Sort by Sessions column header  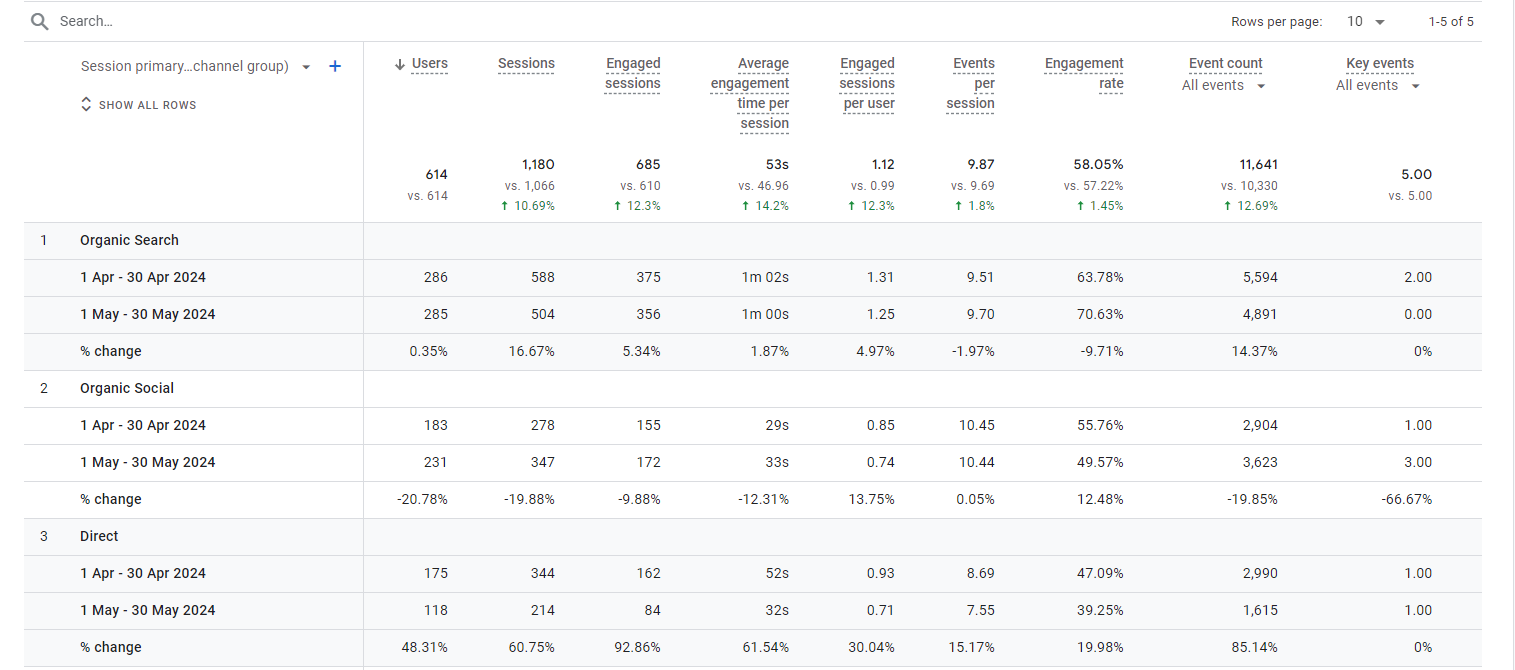tap(526, 64)
